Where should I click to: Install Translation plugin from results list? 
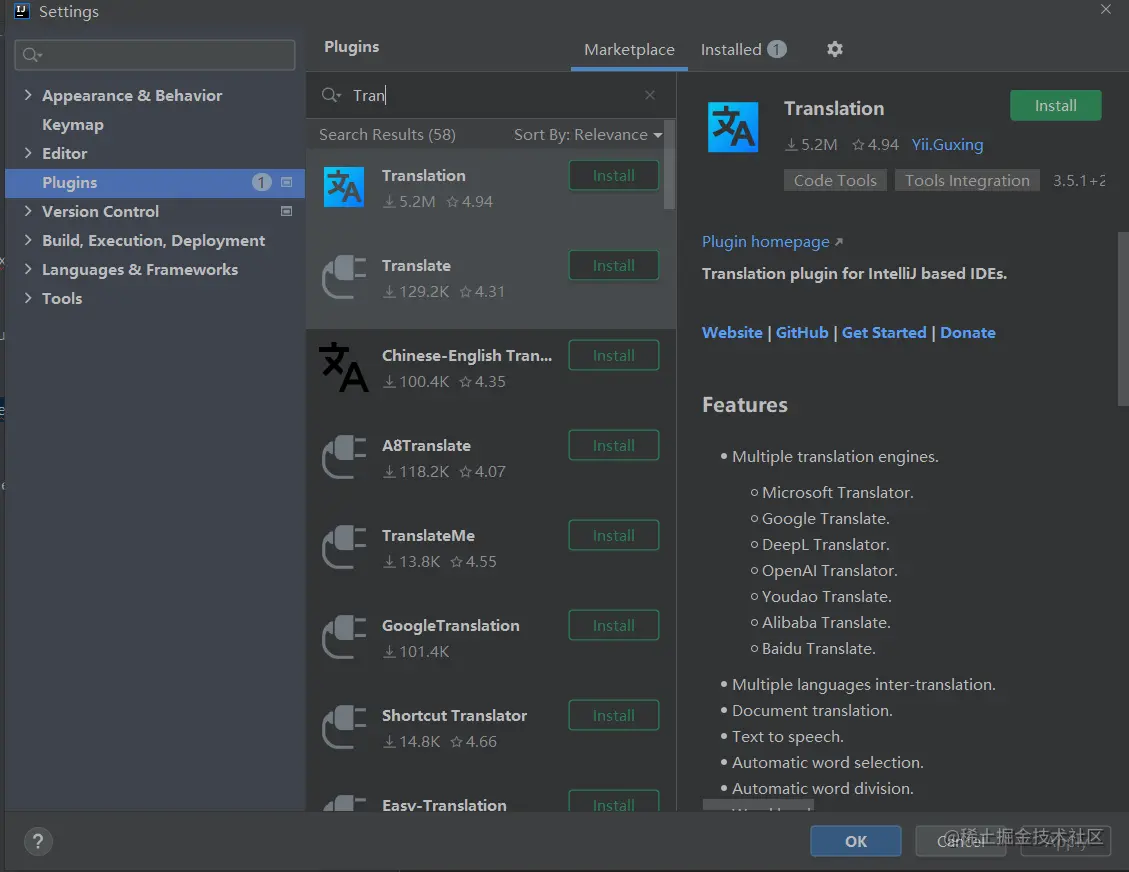pyautogui.click(x=613, y=176)
